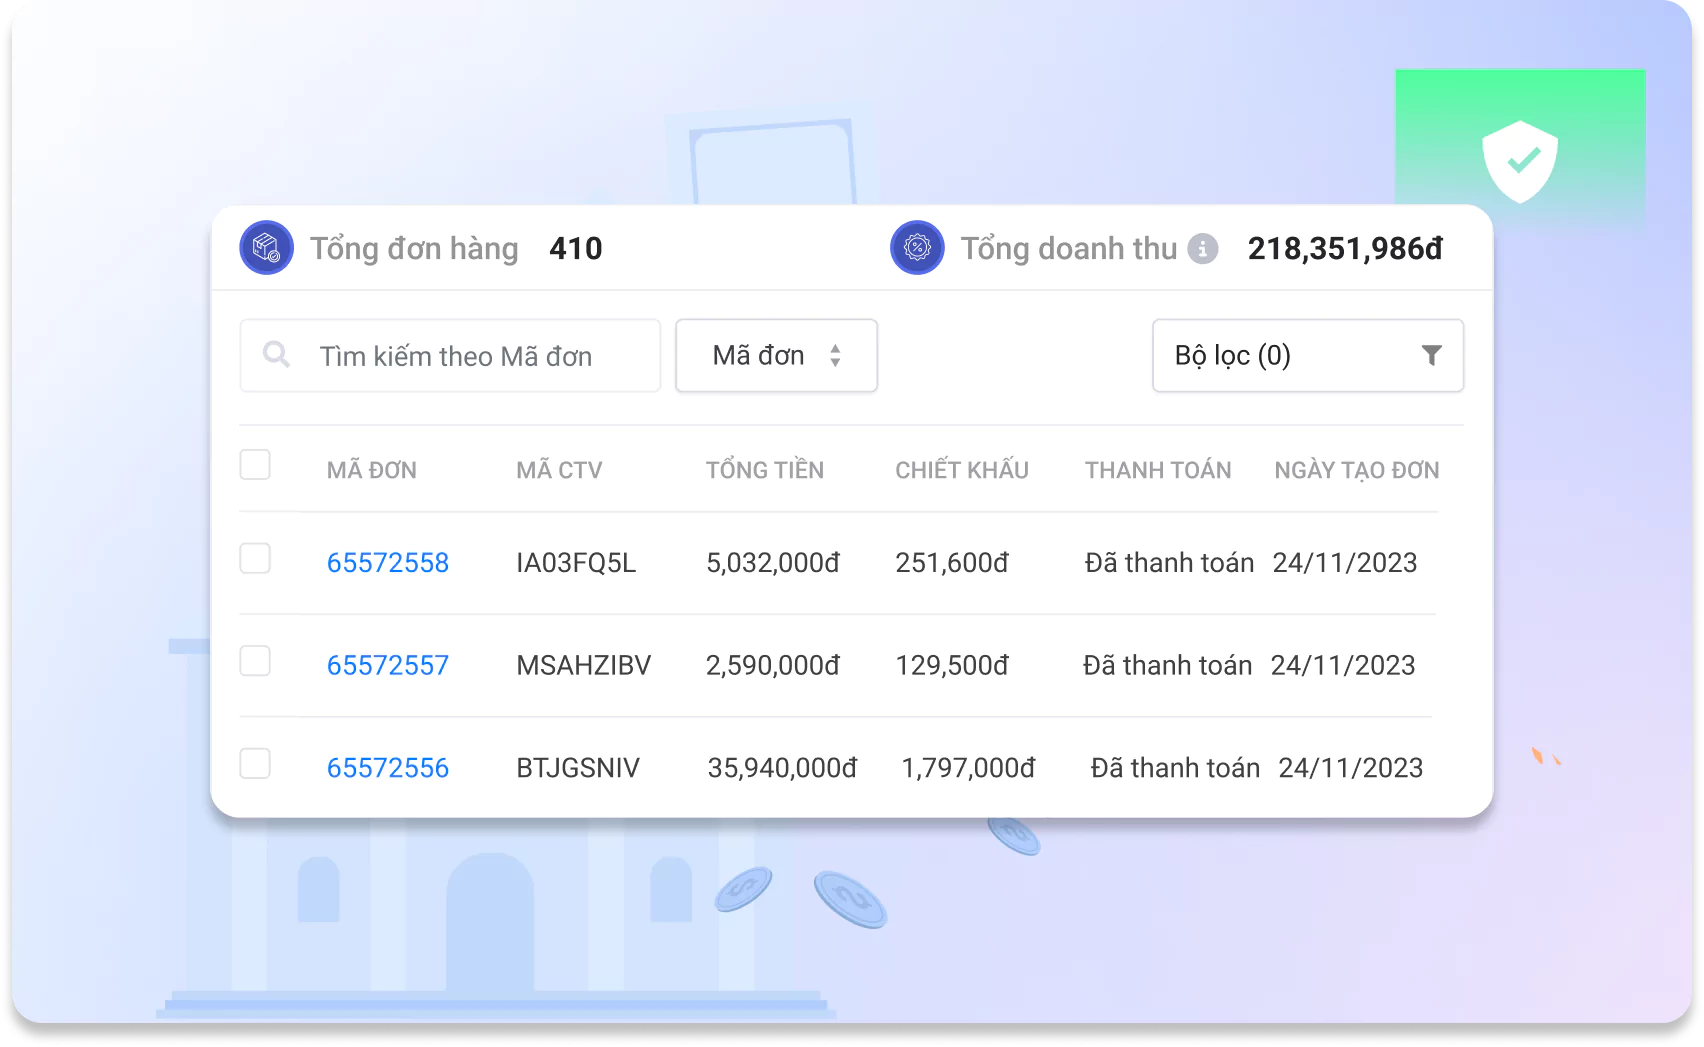Click the Tổng đơn hàng label
Viewport: 1704px width, 1047px height.
tap(414, 249)
